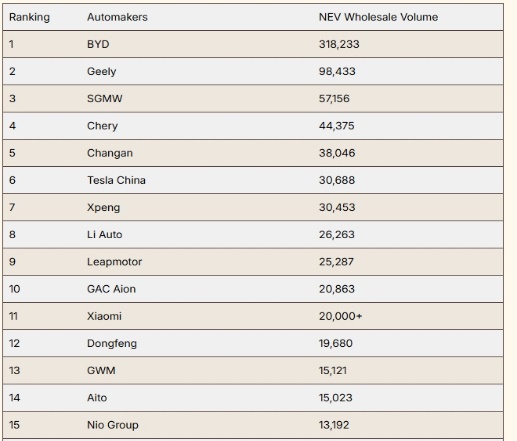Click GWM's volume 15,121
The image size is (517, 441).
point(333,371)
